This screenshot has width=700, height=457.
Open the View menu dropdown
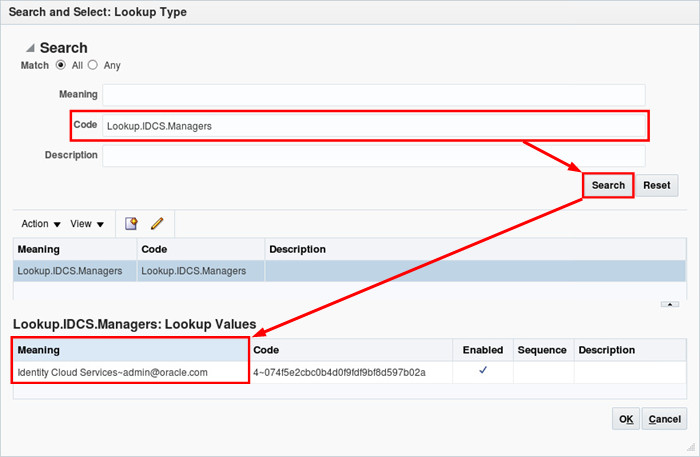coord(88,224)
